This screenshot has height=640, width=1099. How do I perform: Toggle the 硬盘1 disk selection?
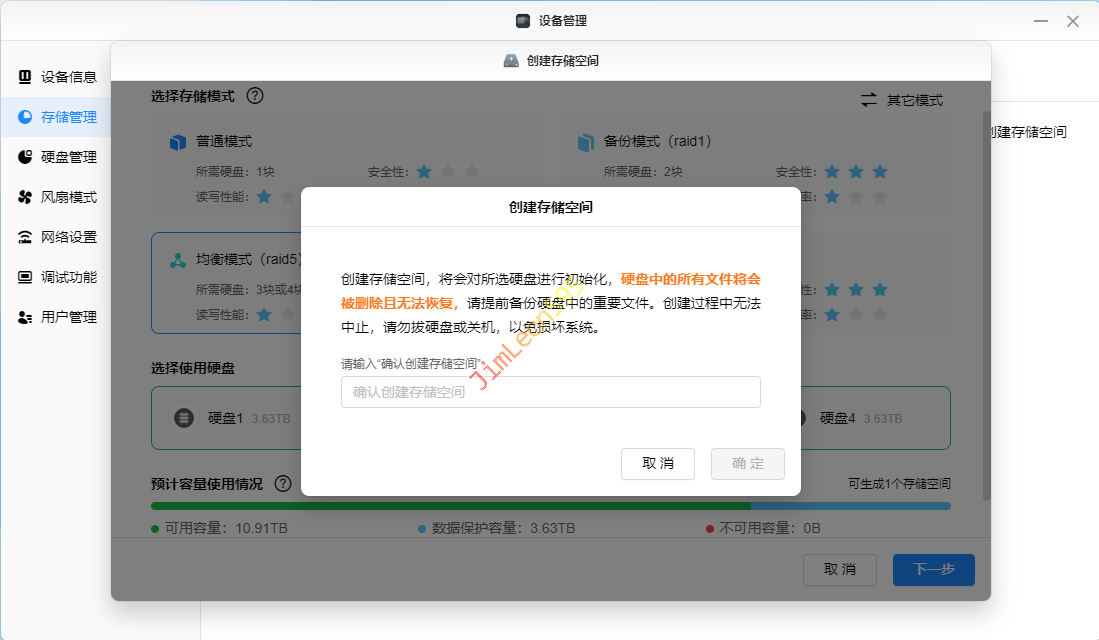(225, 418)
